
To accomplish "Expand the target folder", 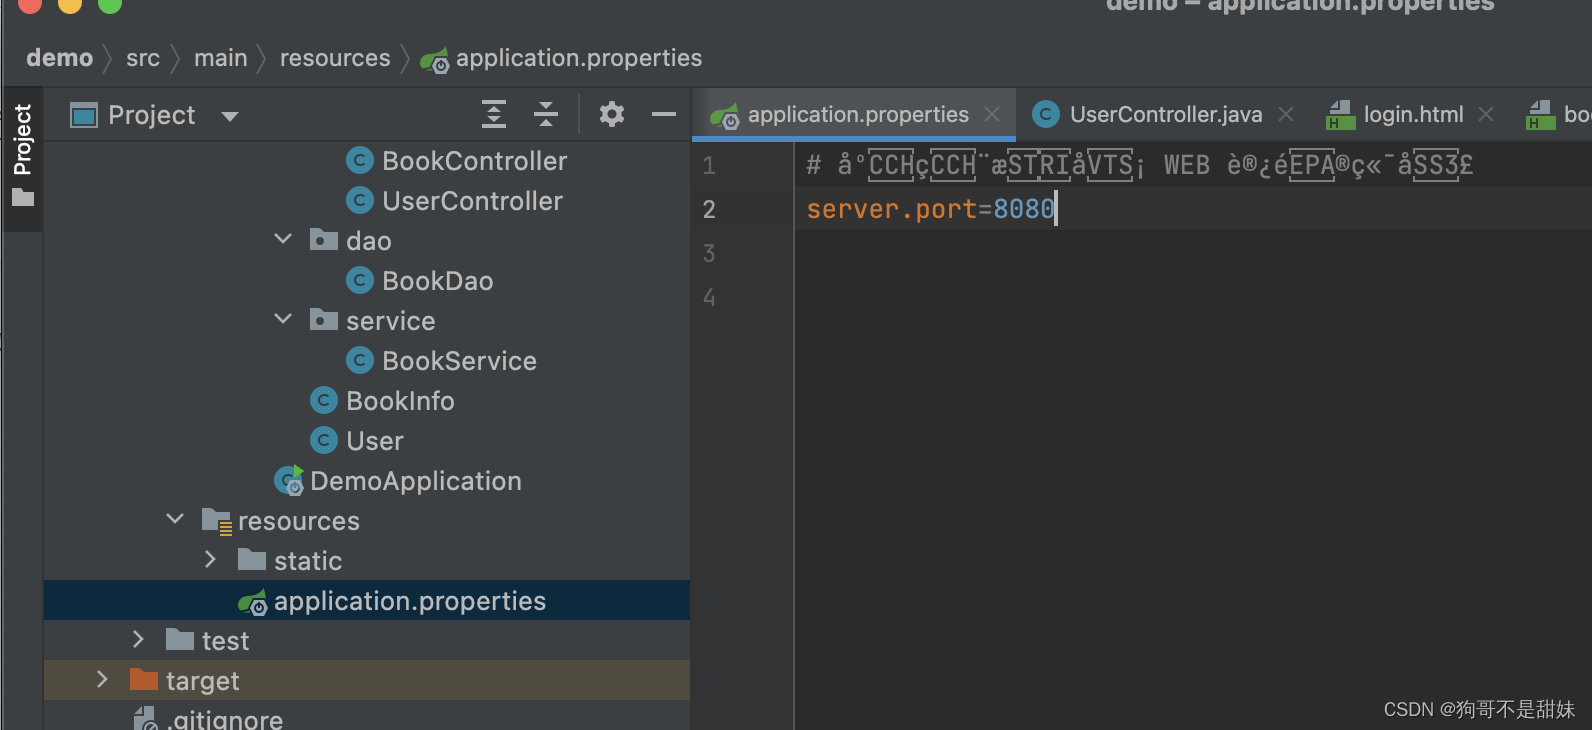I will click(102, 680).
